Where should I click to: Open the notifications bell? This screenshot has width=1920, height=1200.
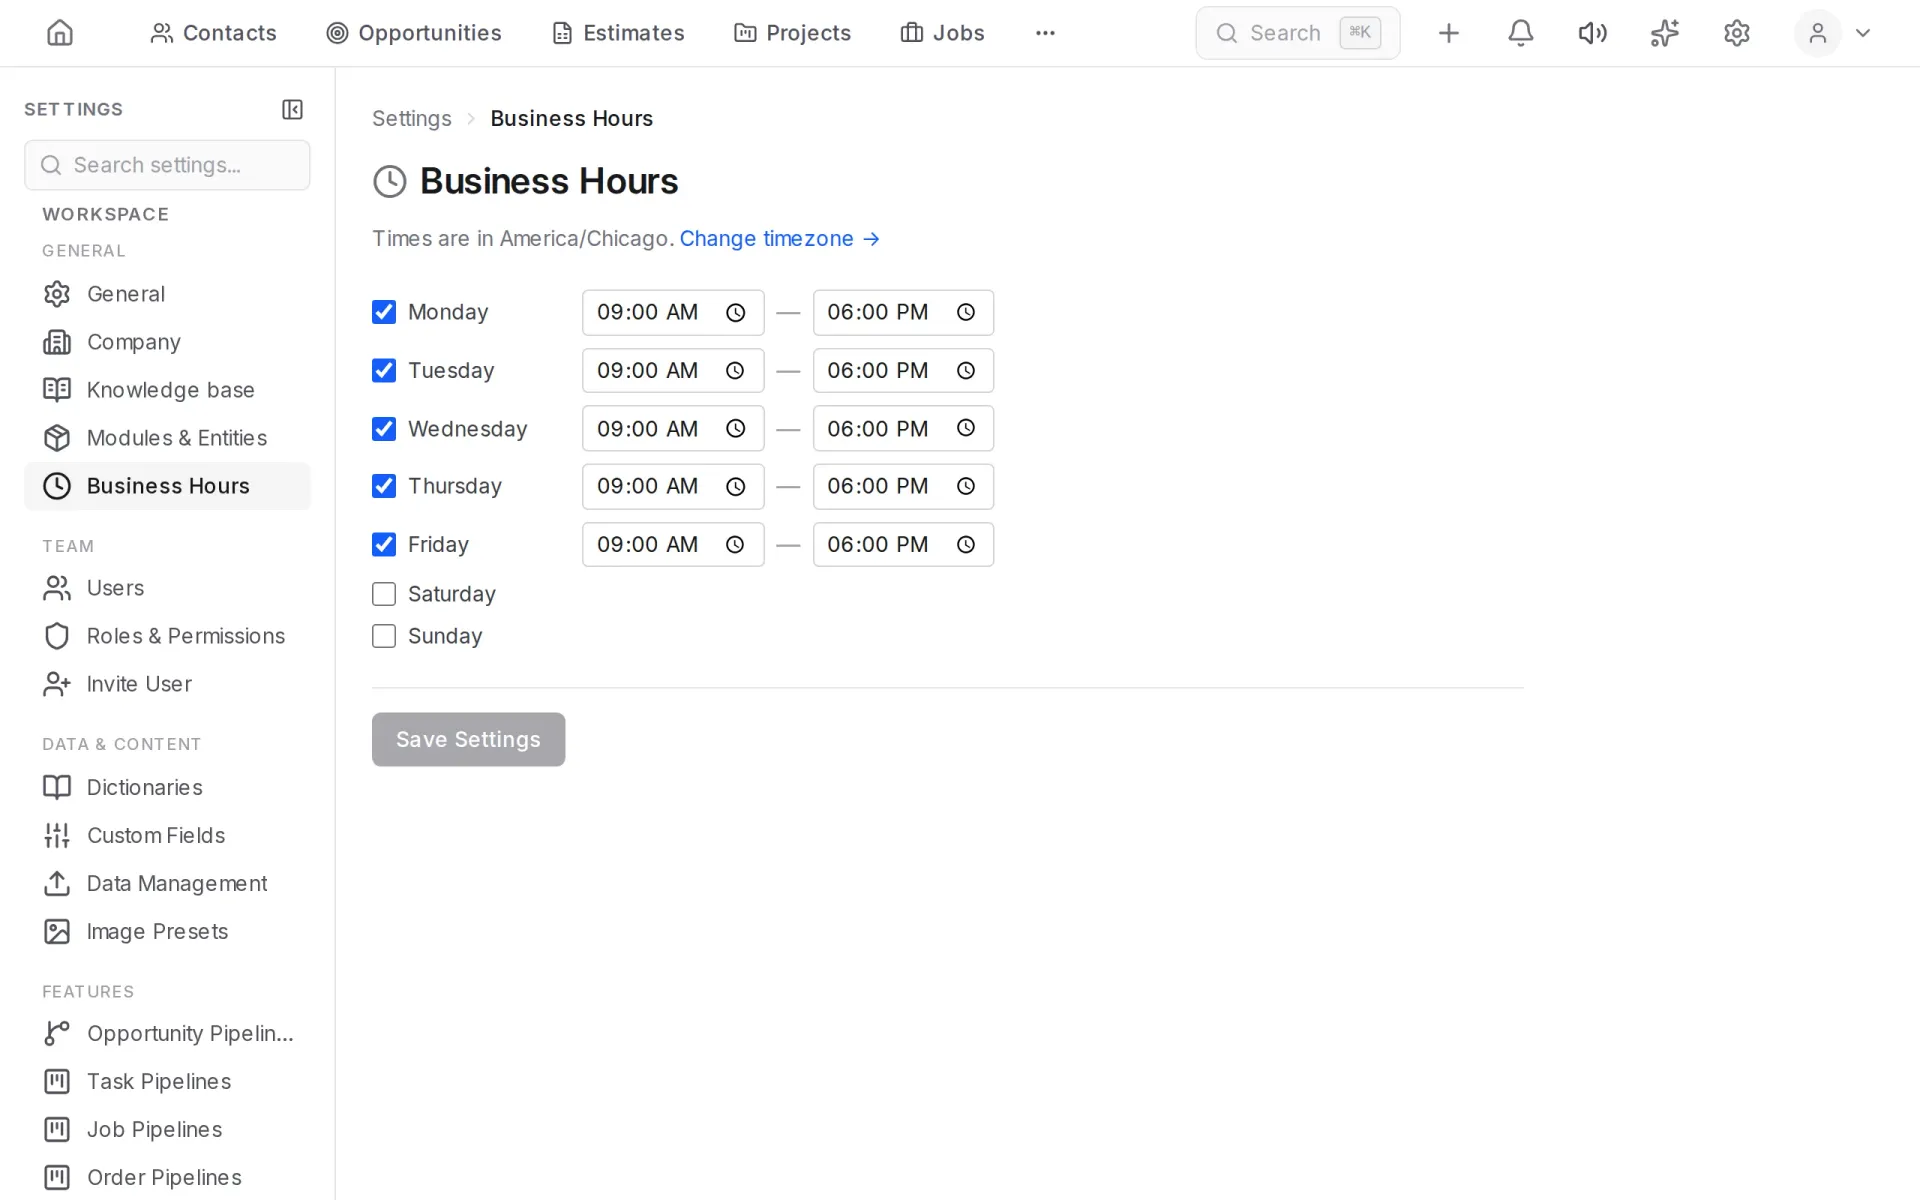point(1520,33)
